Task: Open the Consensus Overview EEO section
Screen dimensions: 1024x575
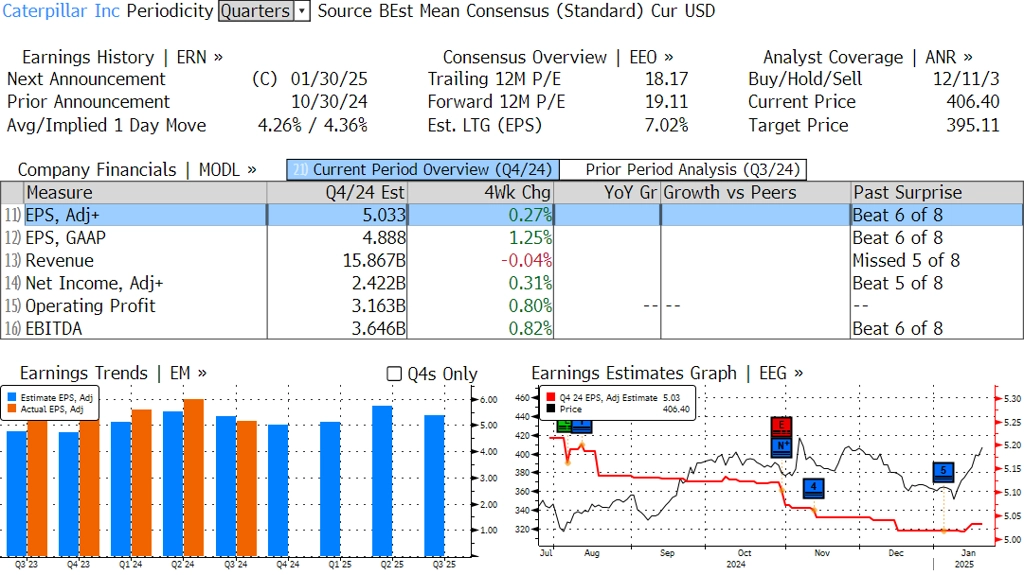Action: click(558, 57)
